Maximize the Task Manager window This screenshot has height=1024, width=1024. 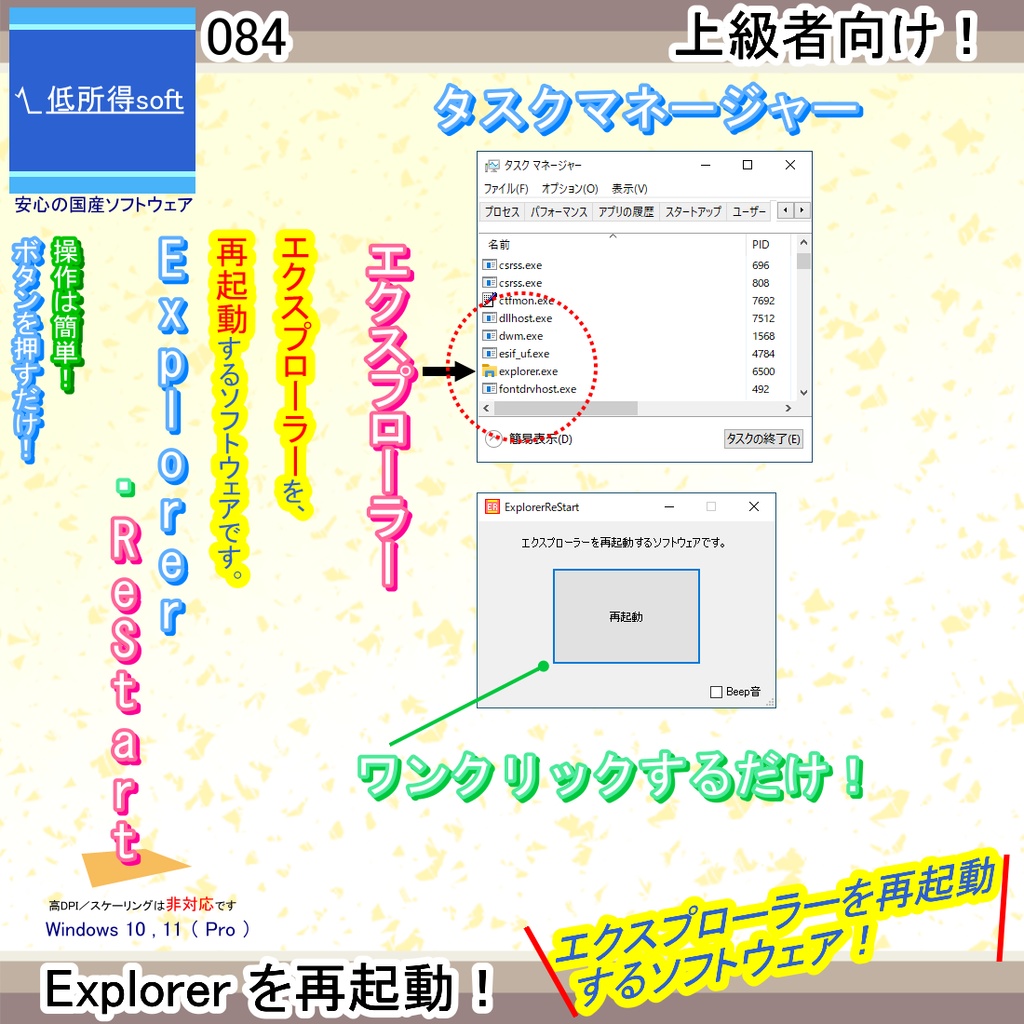(748, 165)
